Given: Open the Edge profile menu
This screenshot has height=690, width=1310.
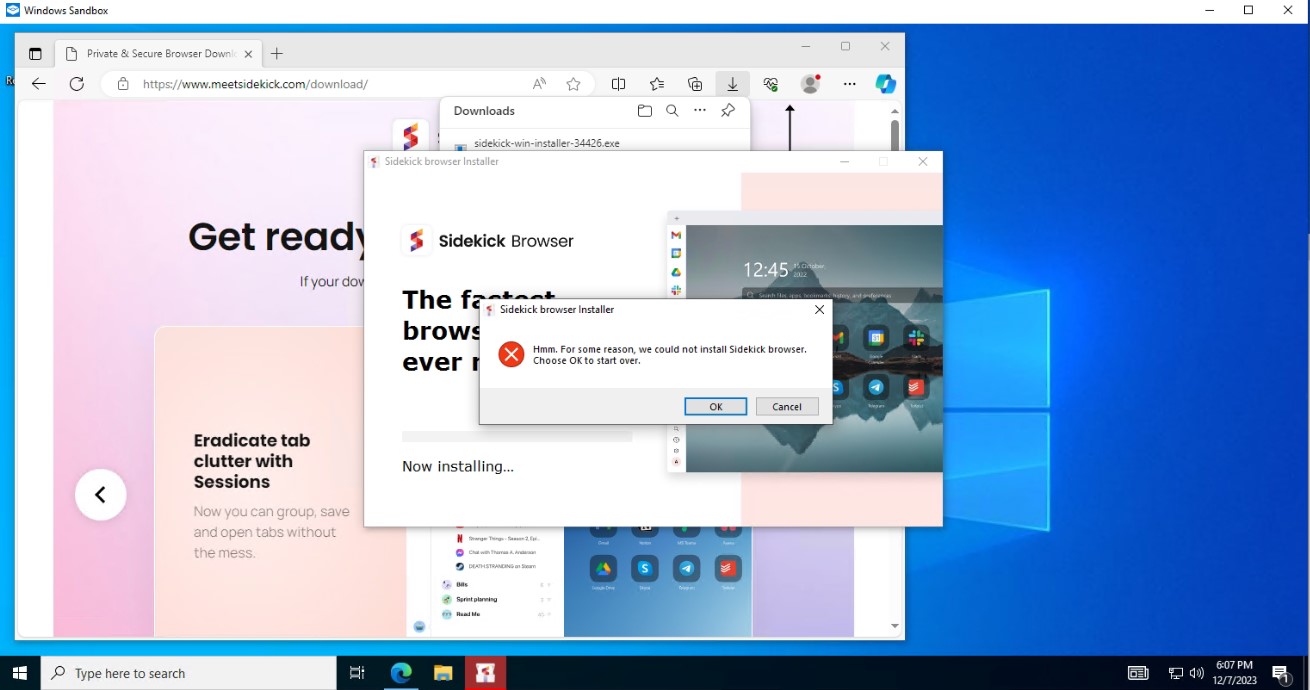Looking at the screenshot, I should click(811, 84).
